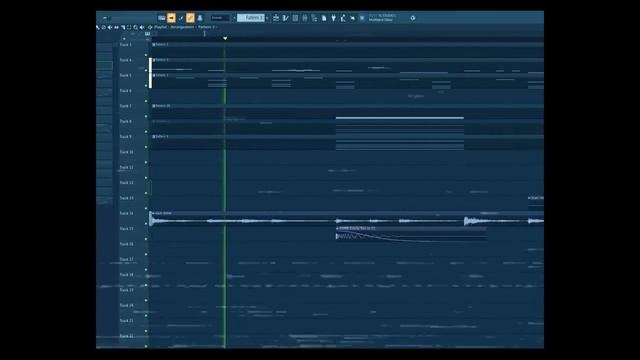
Task: Mute Track 14 using its green dot
Action: (x=146, y=224)
